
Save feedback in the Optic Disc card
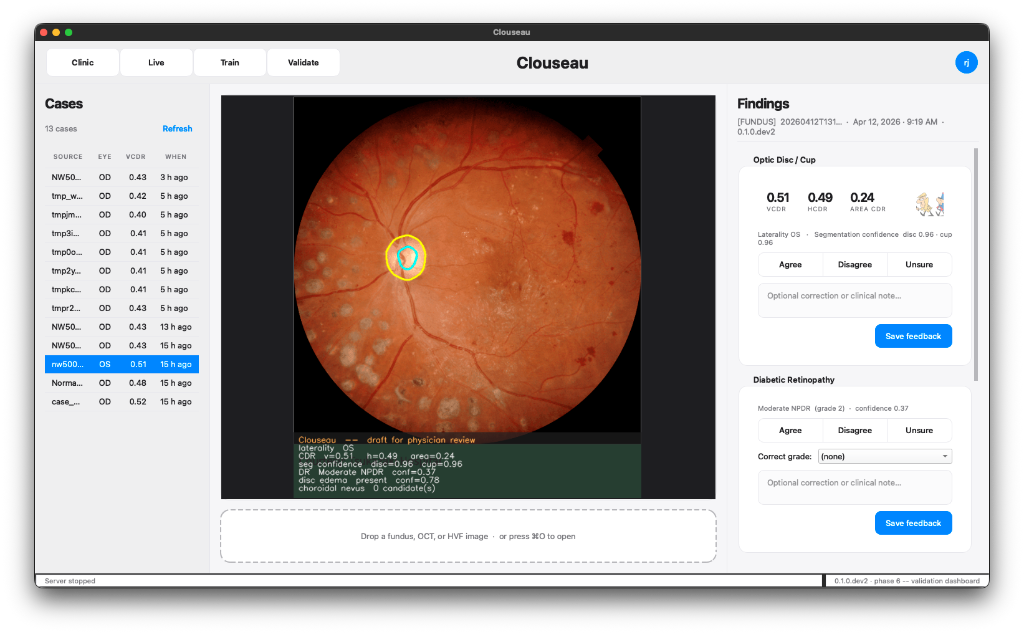tap(913, 336)
